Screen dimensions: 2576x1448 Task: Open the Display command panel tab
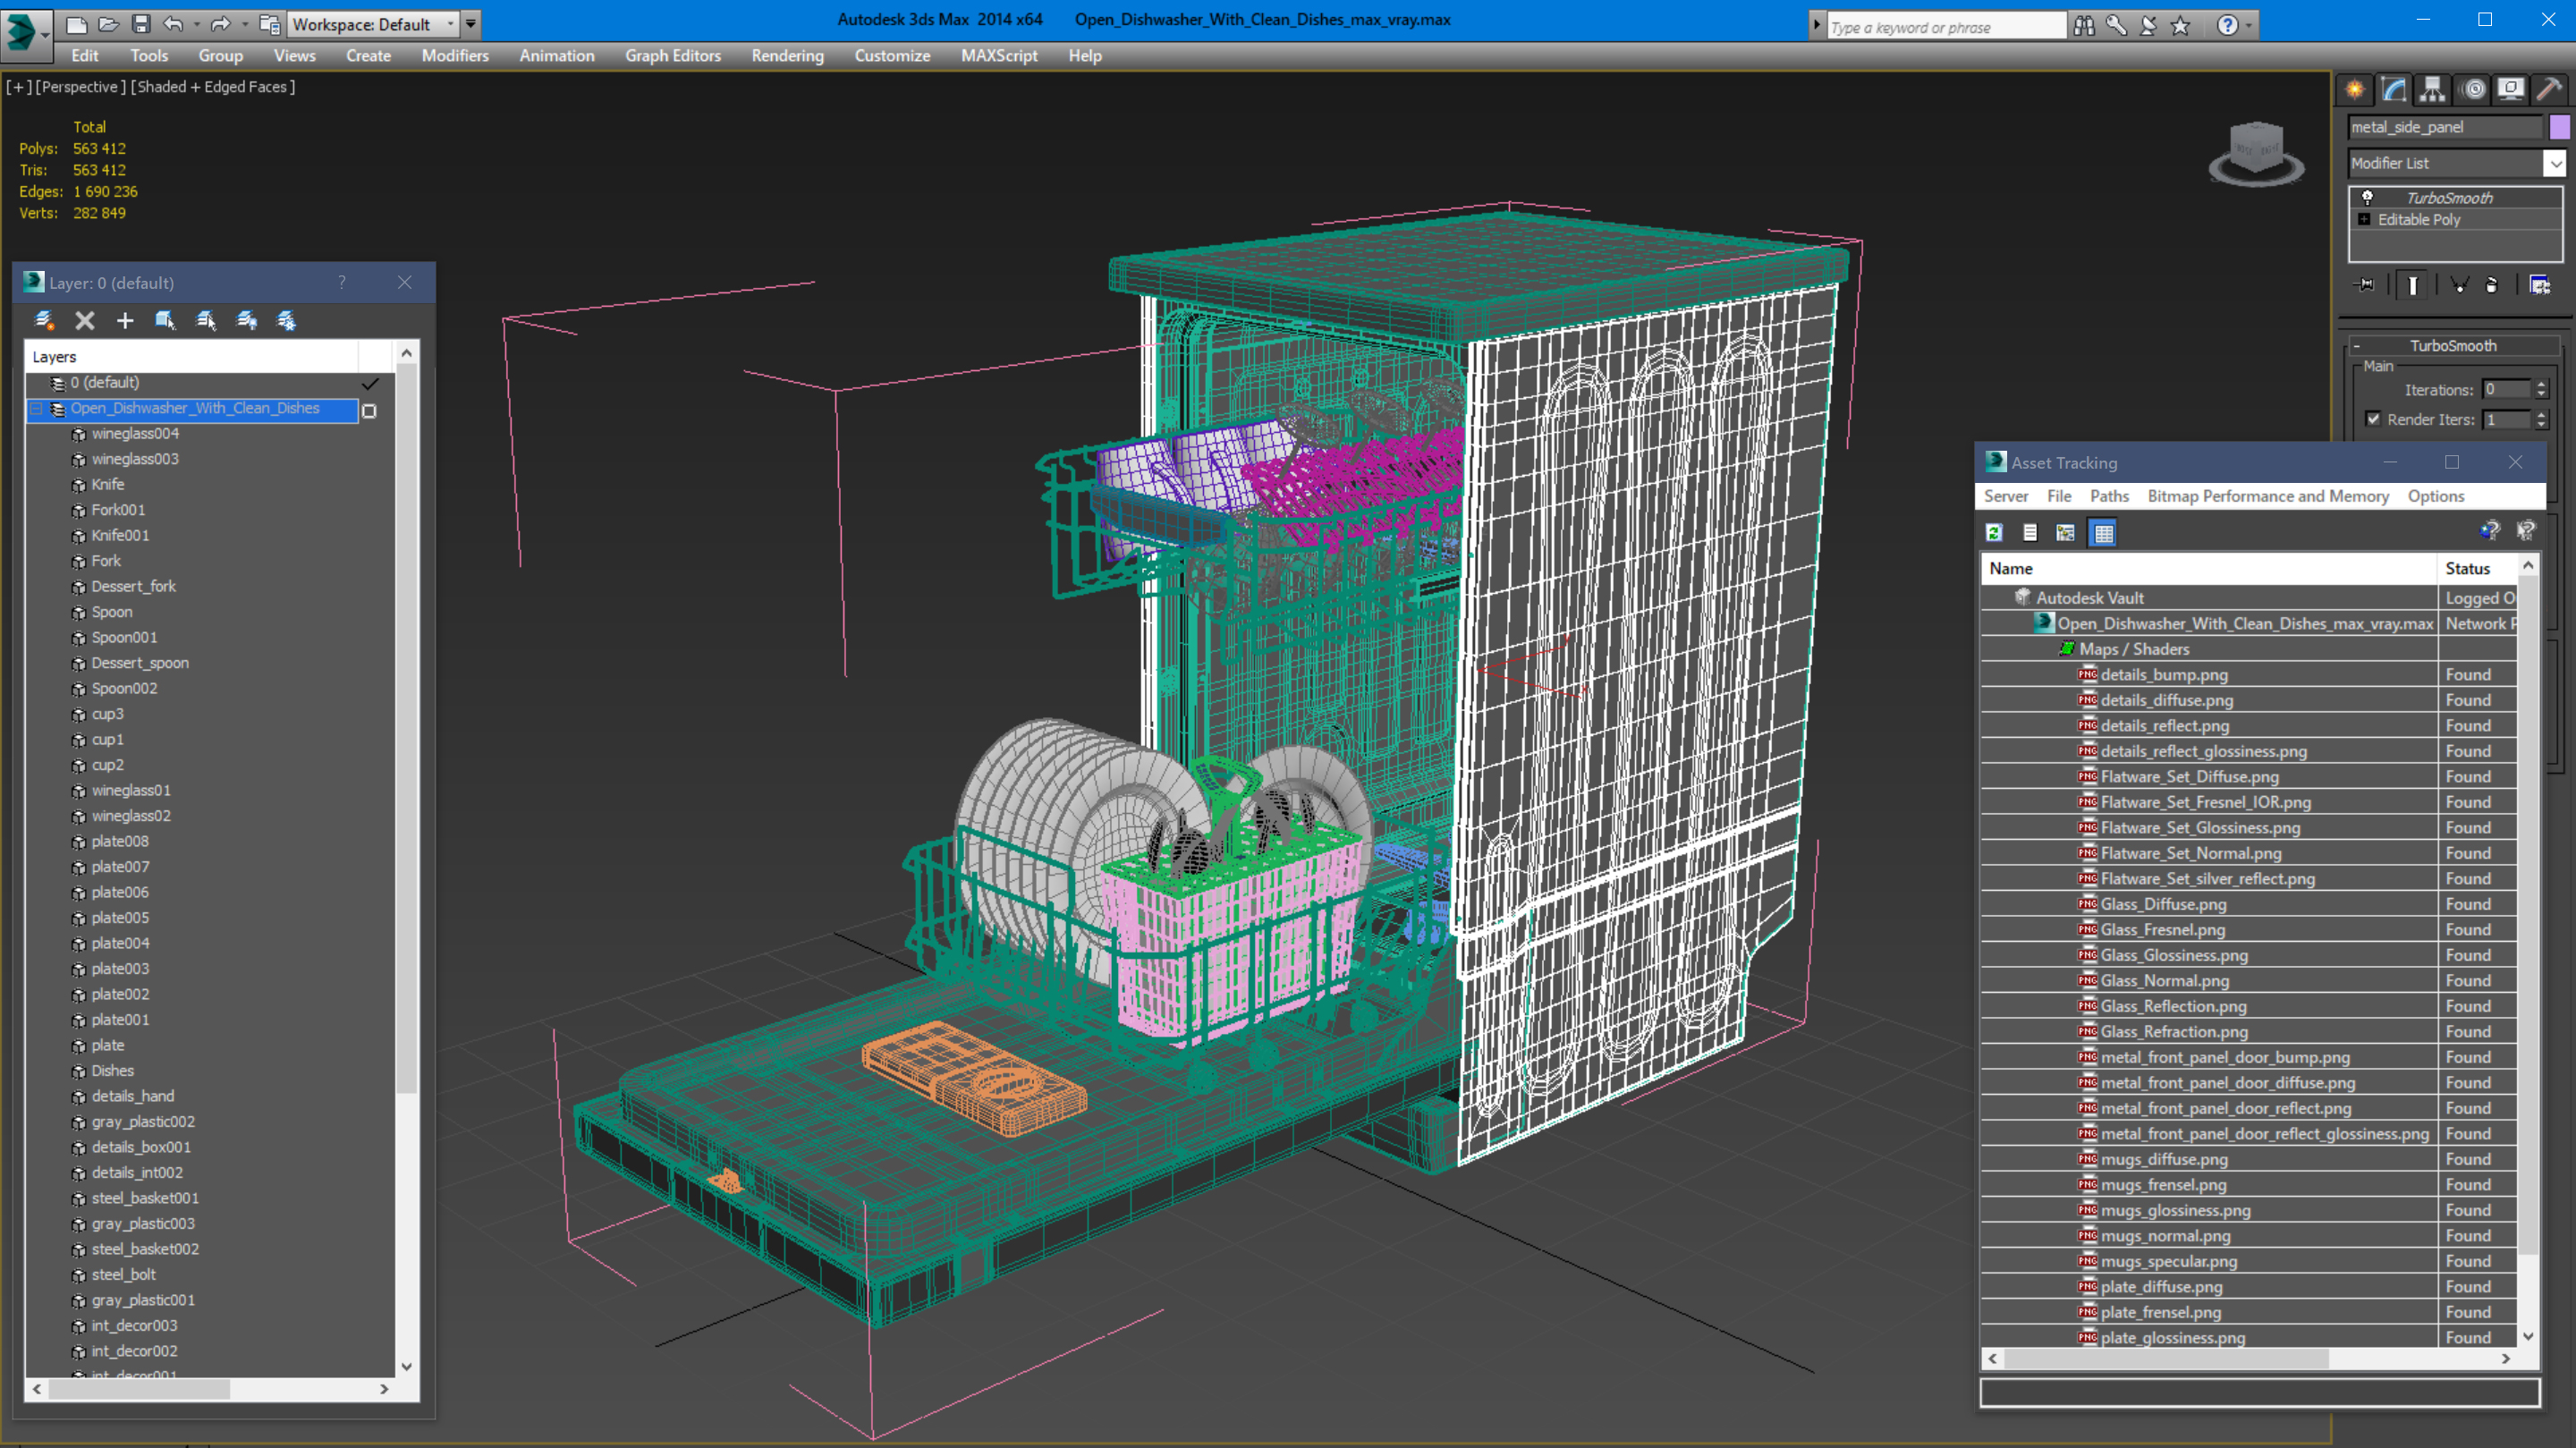point(2511,90)
